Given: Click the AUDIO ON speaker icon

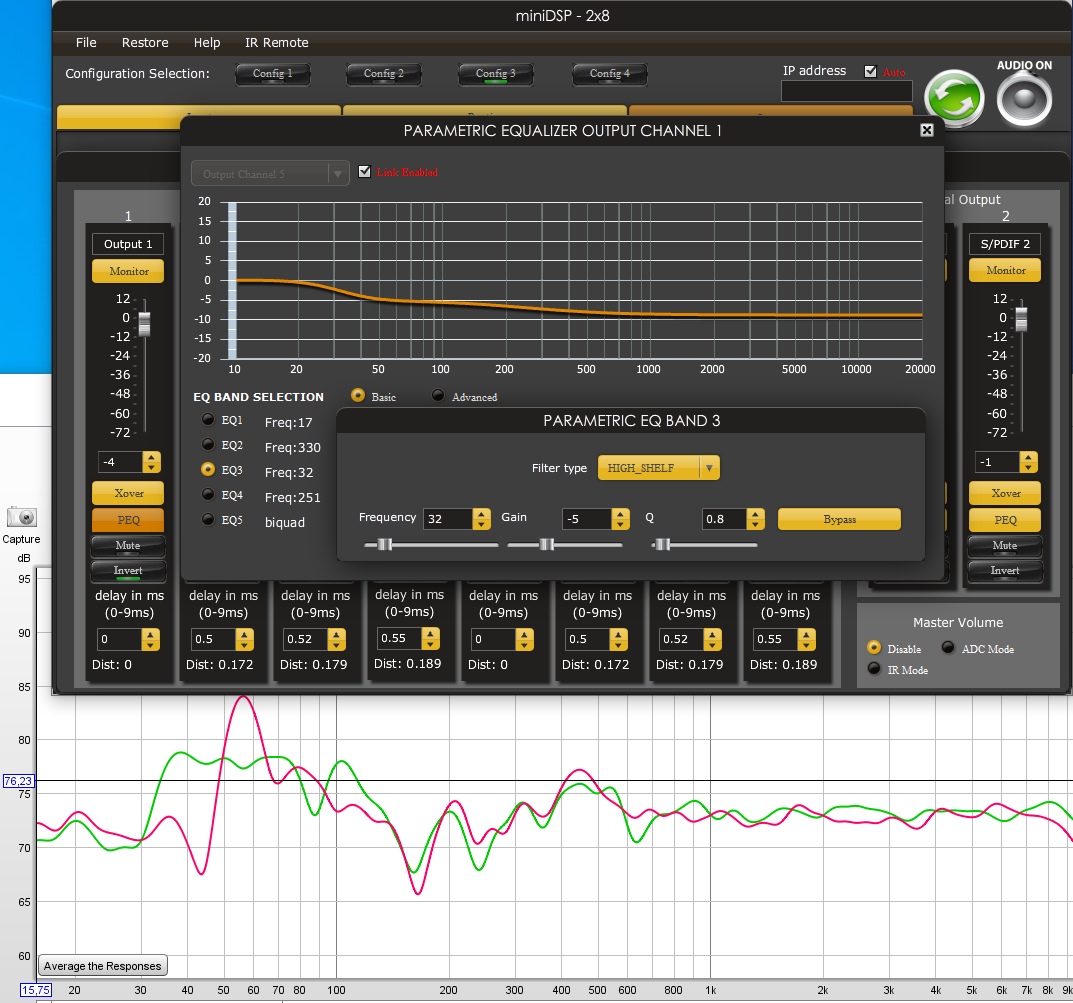Looking at the screenshot, I should (1024, 100).
